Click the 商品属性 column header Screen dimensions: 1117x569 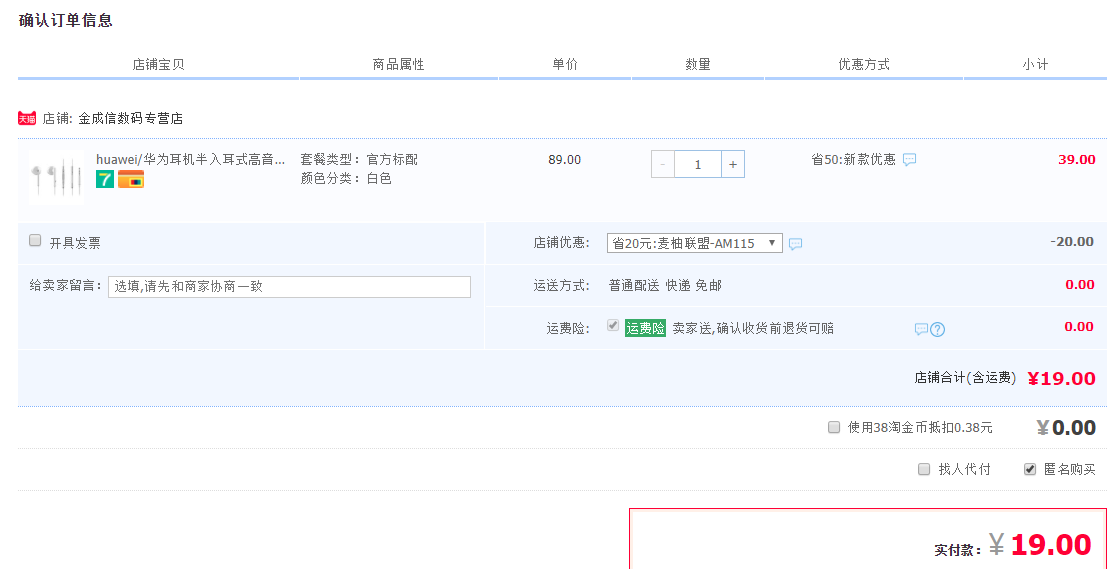click(398, 64)
